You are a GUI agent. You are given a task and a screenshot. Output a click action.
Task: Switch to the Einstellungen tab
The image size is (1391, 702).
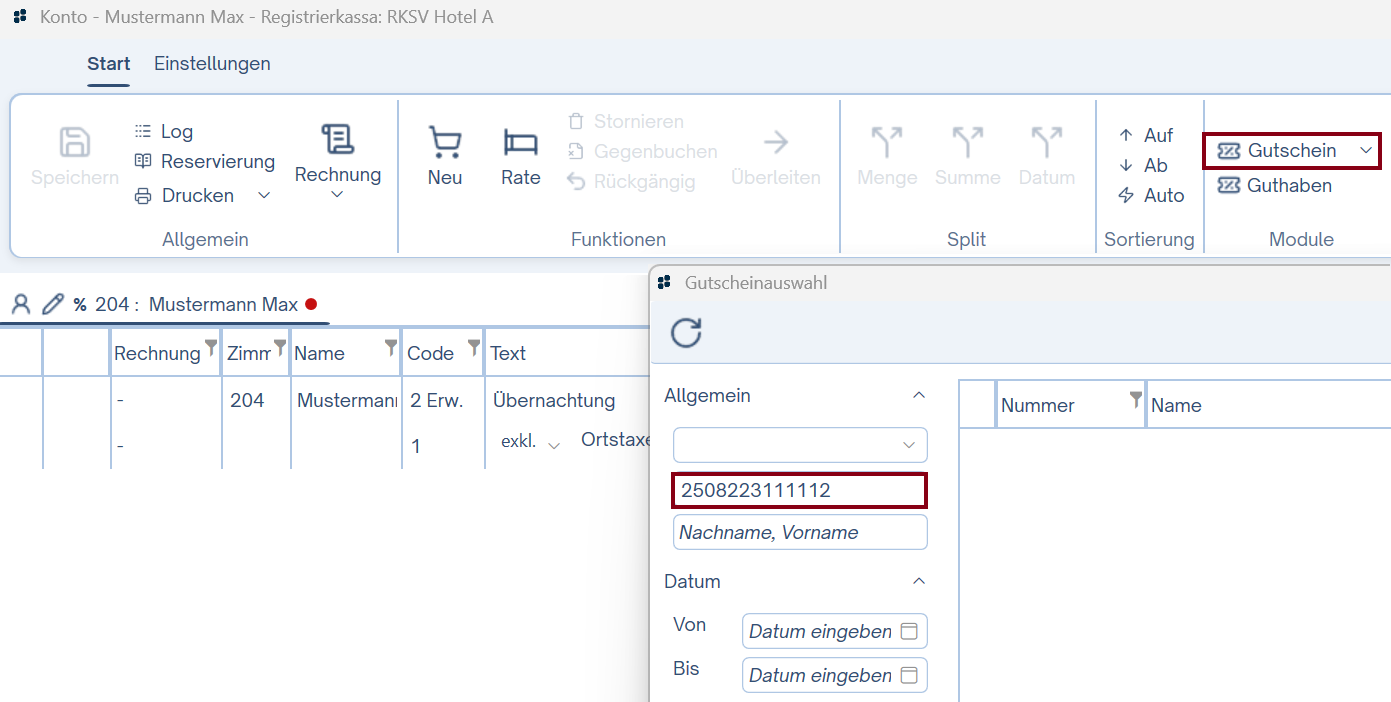pyautogui.click(x=212, y=64)
